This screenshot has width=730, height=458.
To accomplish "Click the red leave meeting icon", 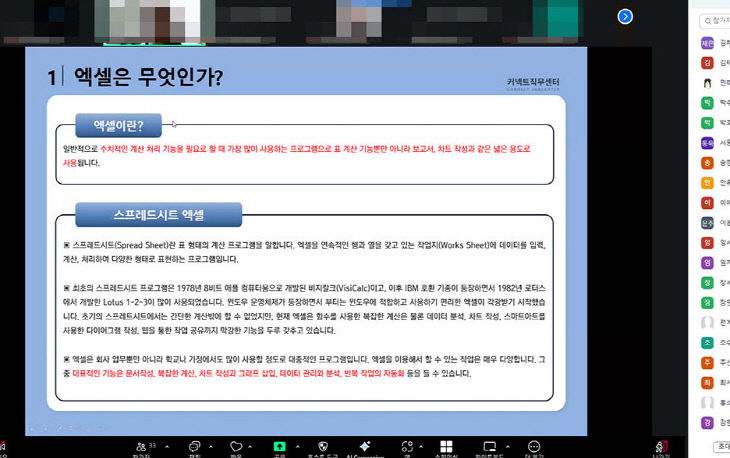I will pyautogui.click(x=662, y=447).
